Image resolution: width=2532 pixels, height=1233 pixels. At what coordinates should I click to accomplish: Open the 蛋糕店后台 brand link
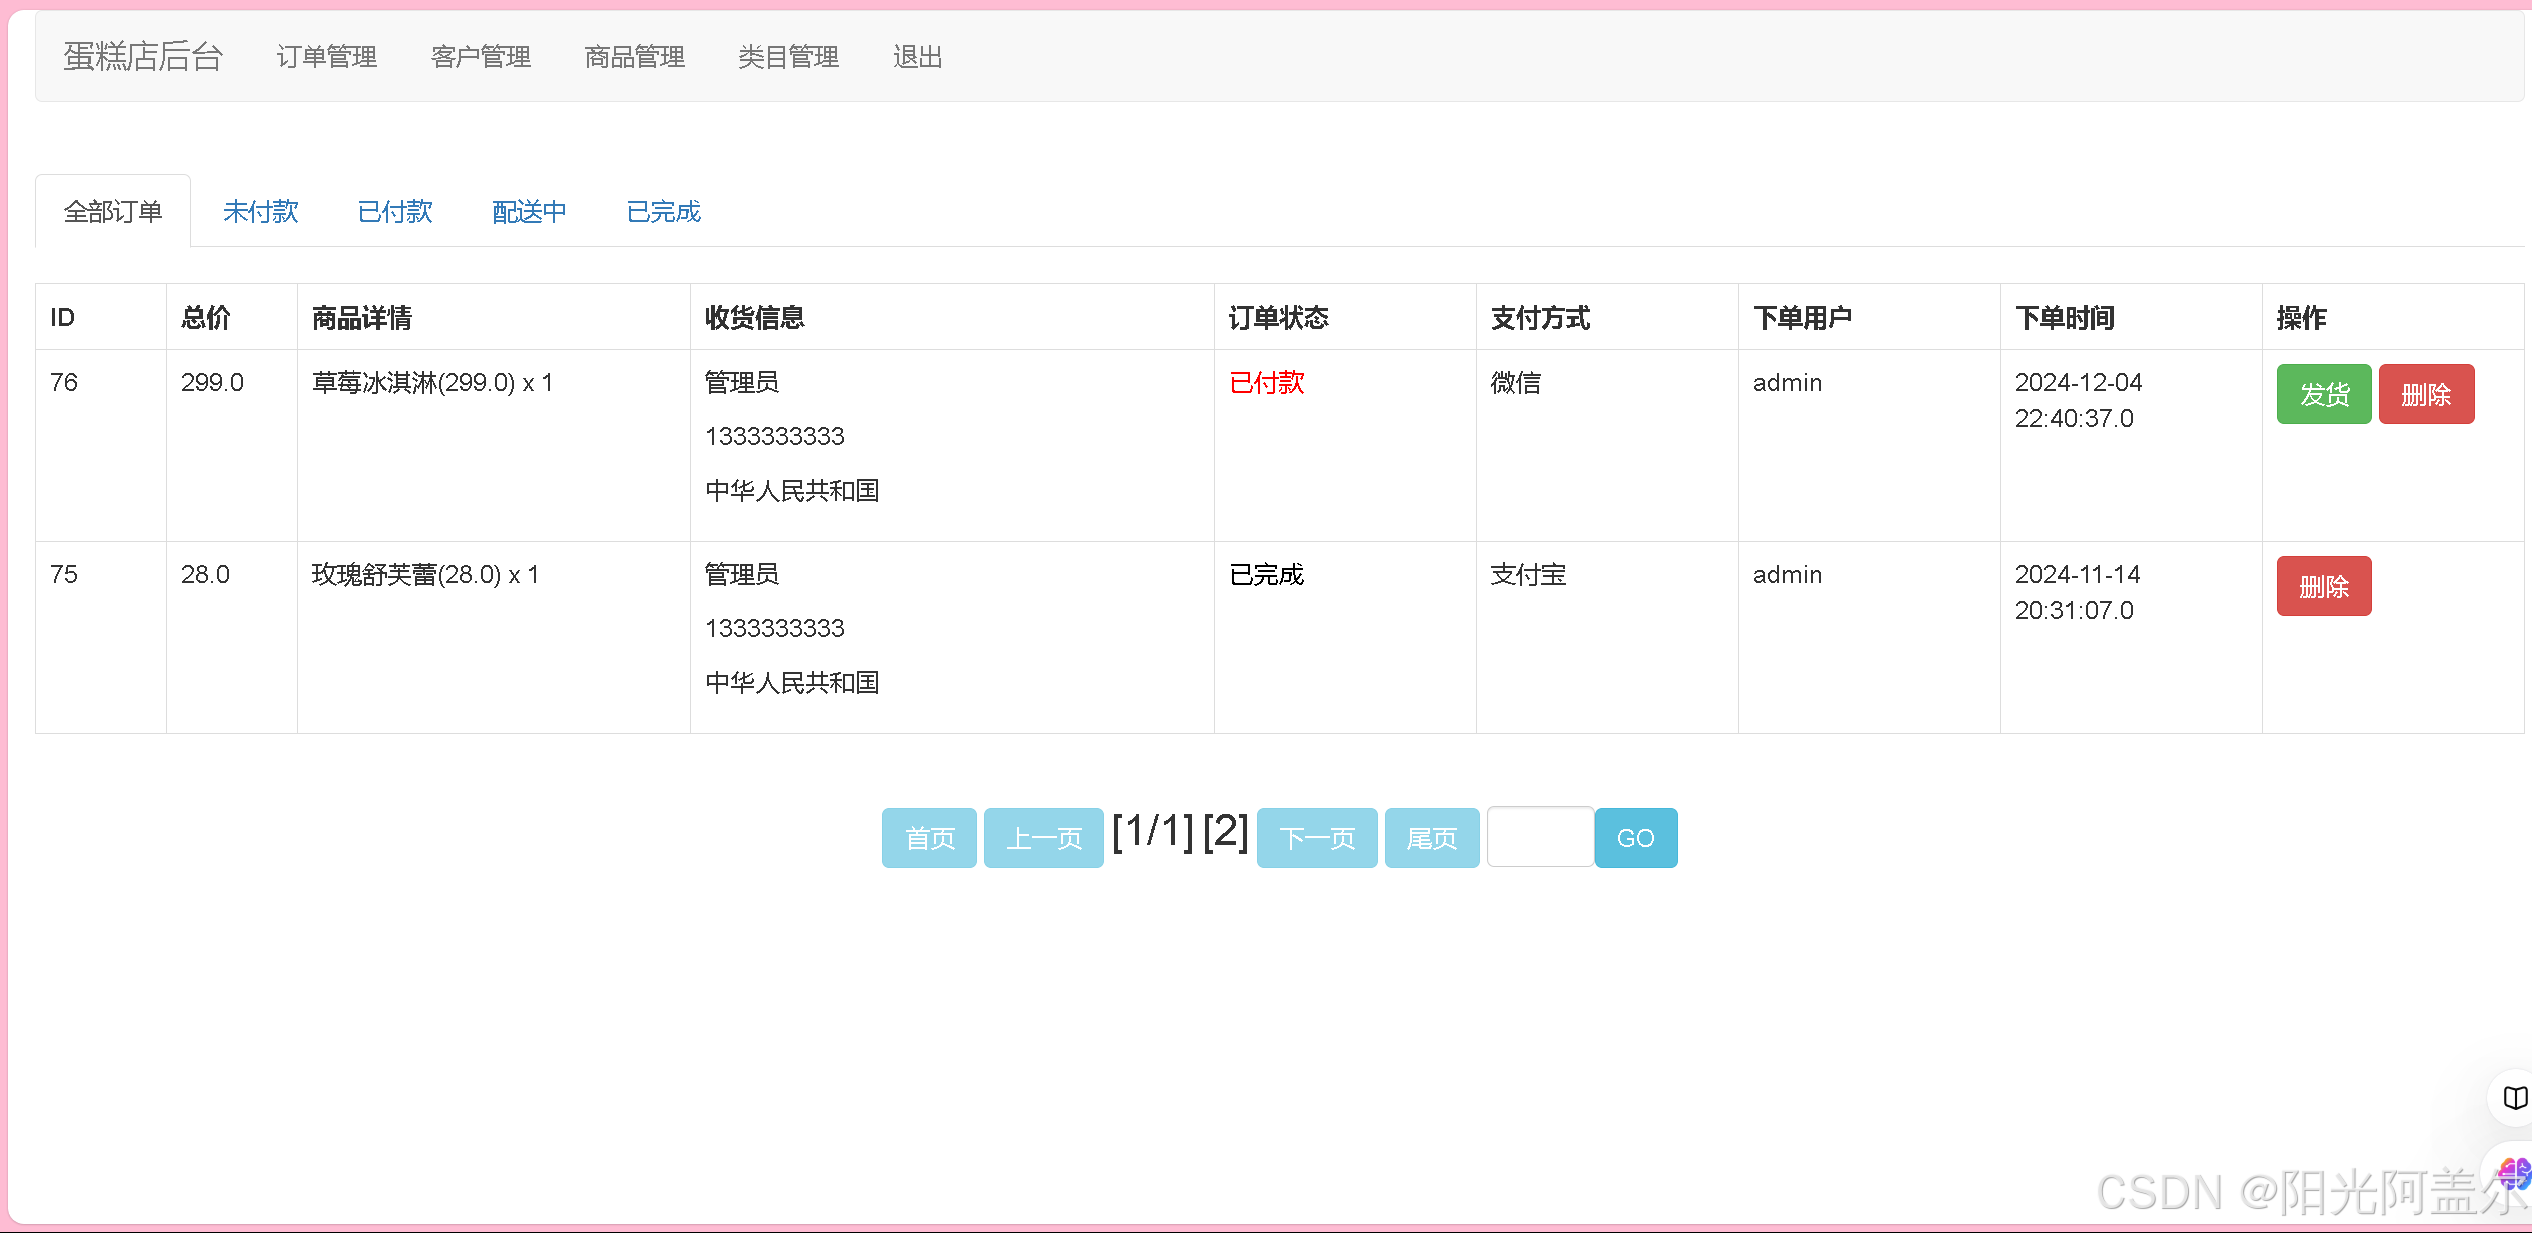tap(143, 57)
